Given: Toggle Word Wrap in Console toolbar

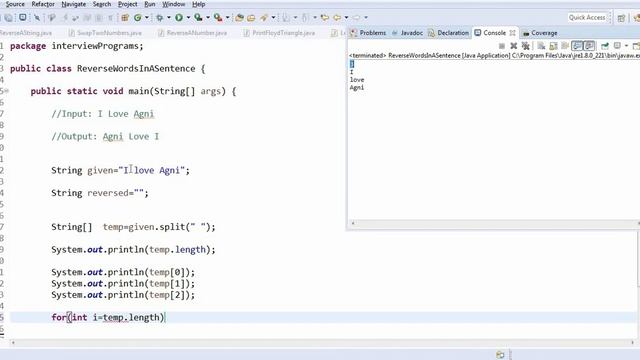Looking at the screenshot, I should coord(565,46).
